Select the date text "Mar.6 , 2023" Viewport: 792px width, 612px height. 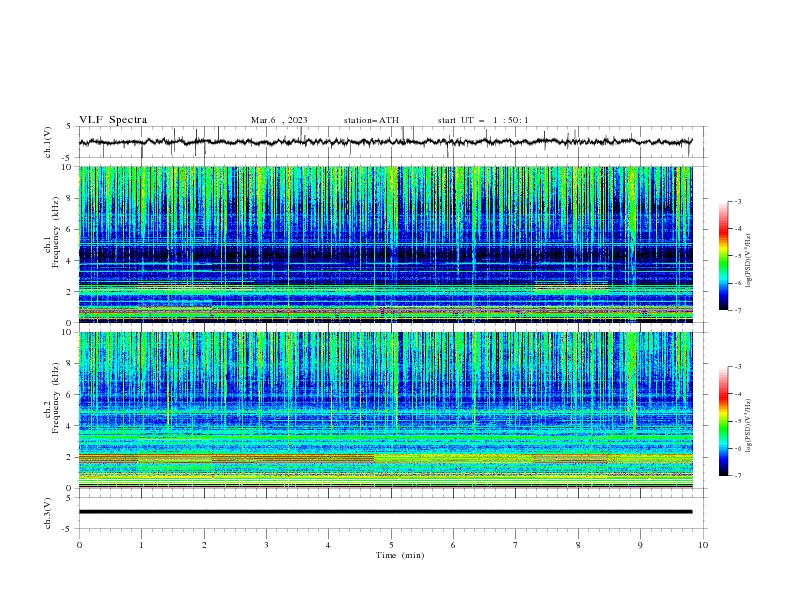click(x=279, y=120)
